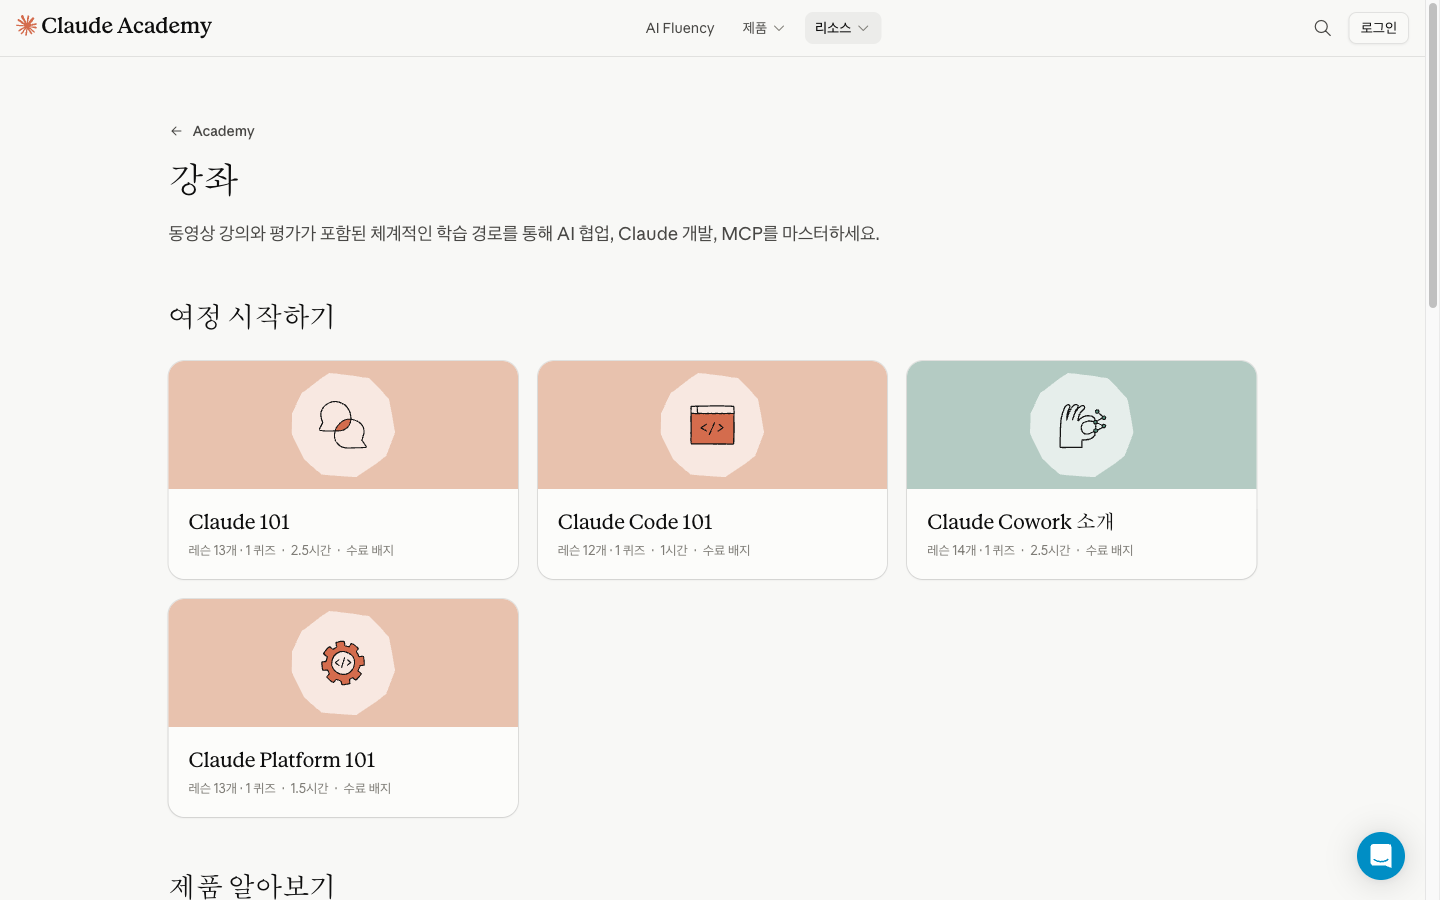Click the code window icon on Claude Code 101
1440x900 pixels.
click(x=712, y=425)
